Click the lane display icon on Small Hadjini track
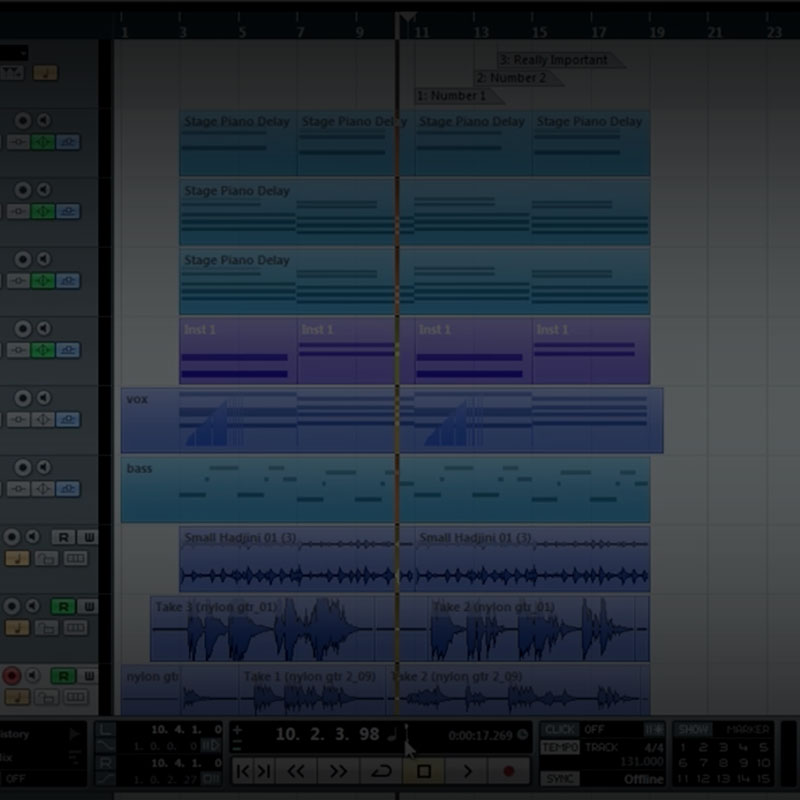 click(75, 558)
